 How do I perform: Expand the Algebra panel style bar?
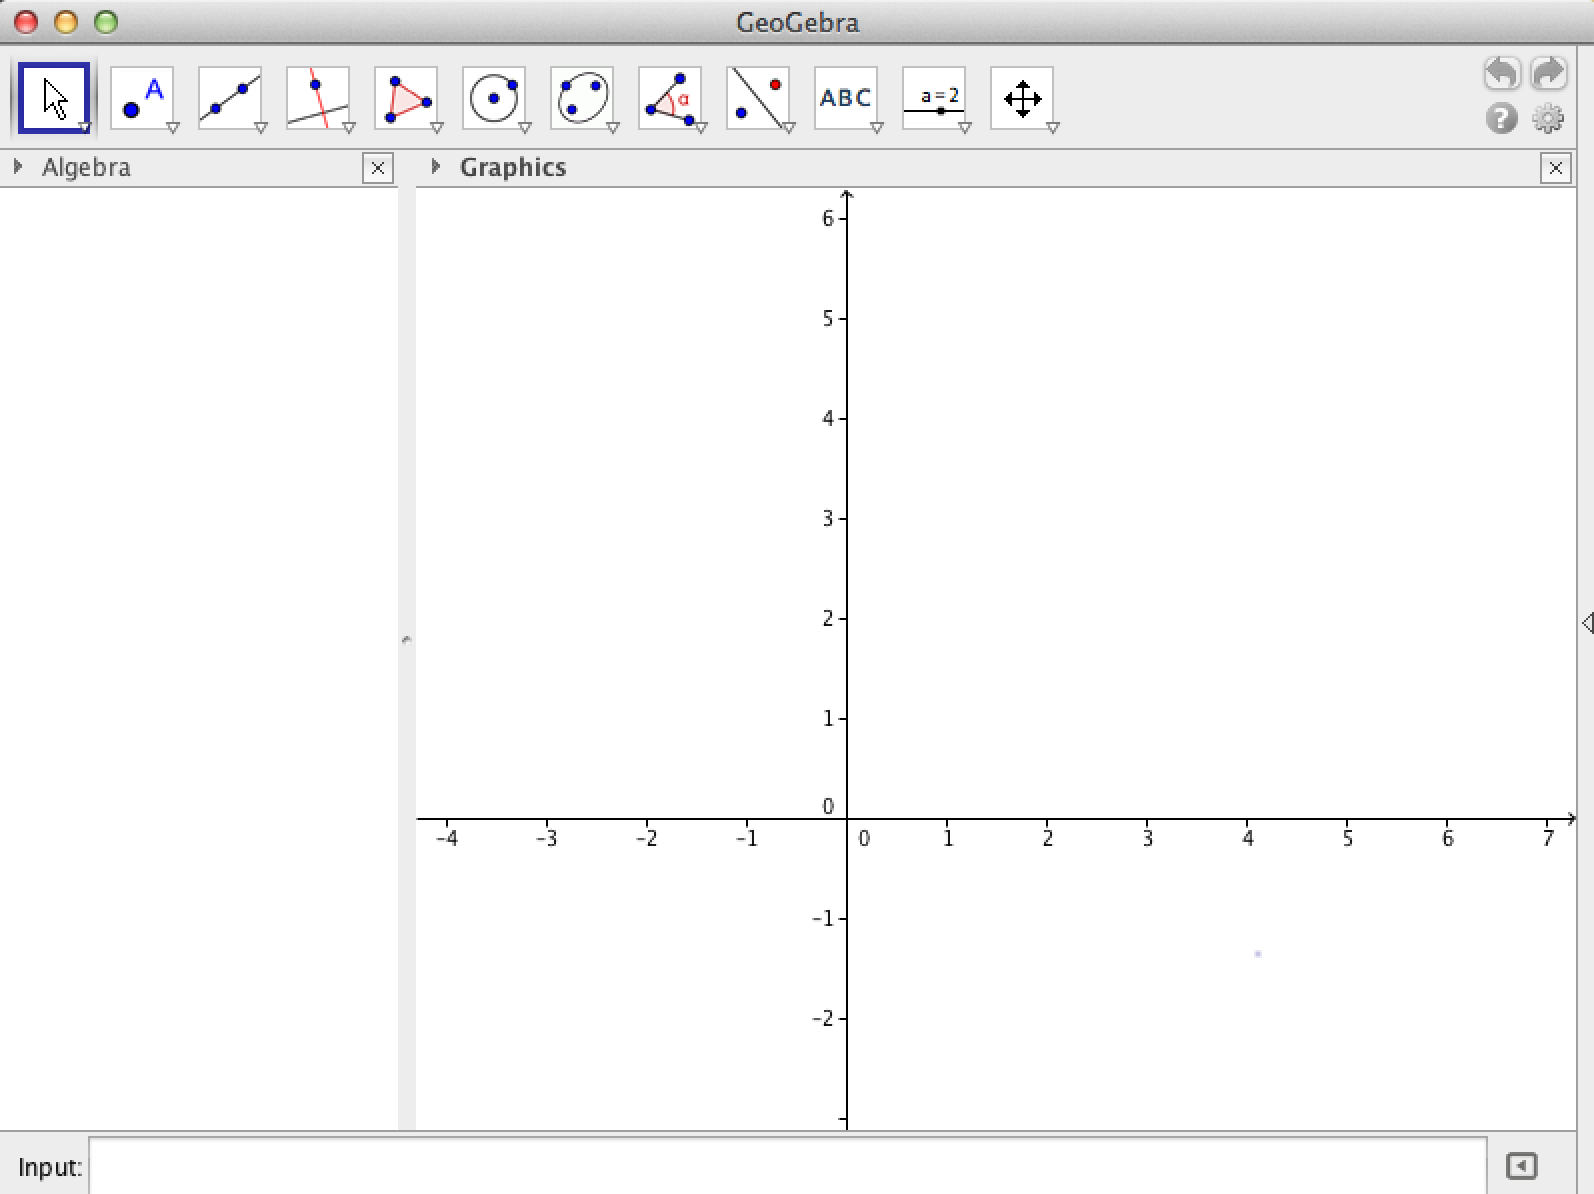pos(17,167)
